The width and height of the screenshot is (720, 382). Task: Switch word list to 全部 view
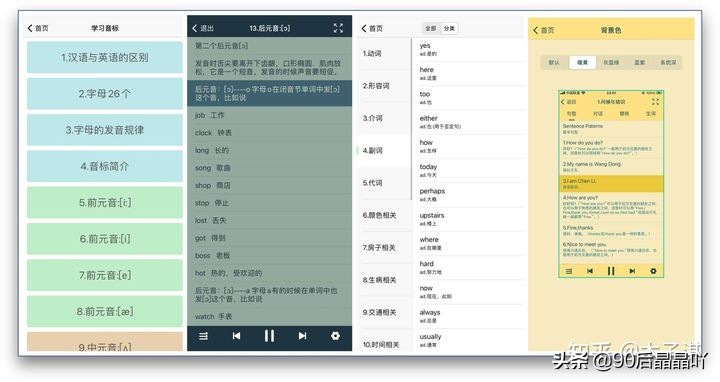430,28
